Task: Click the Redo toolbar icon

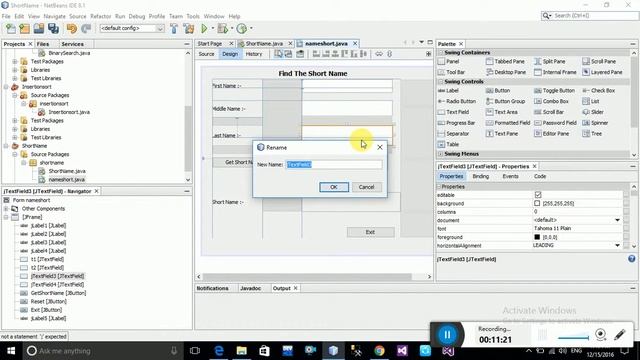Action: [x=86, y=29]
